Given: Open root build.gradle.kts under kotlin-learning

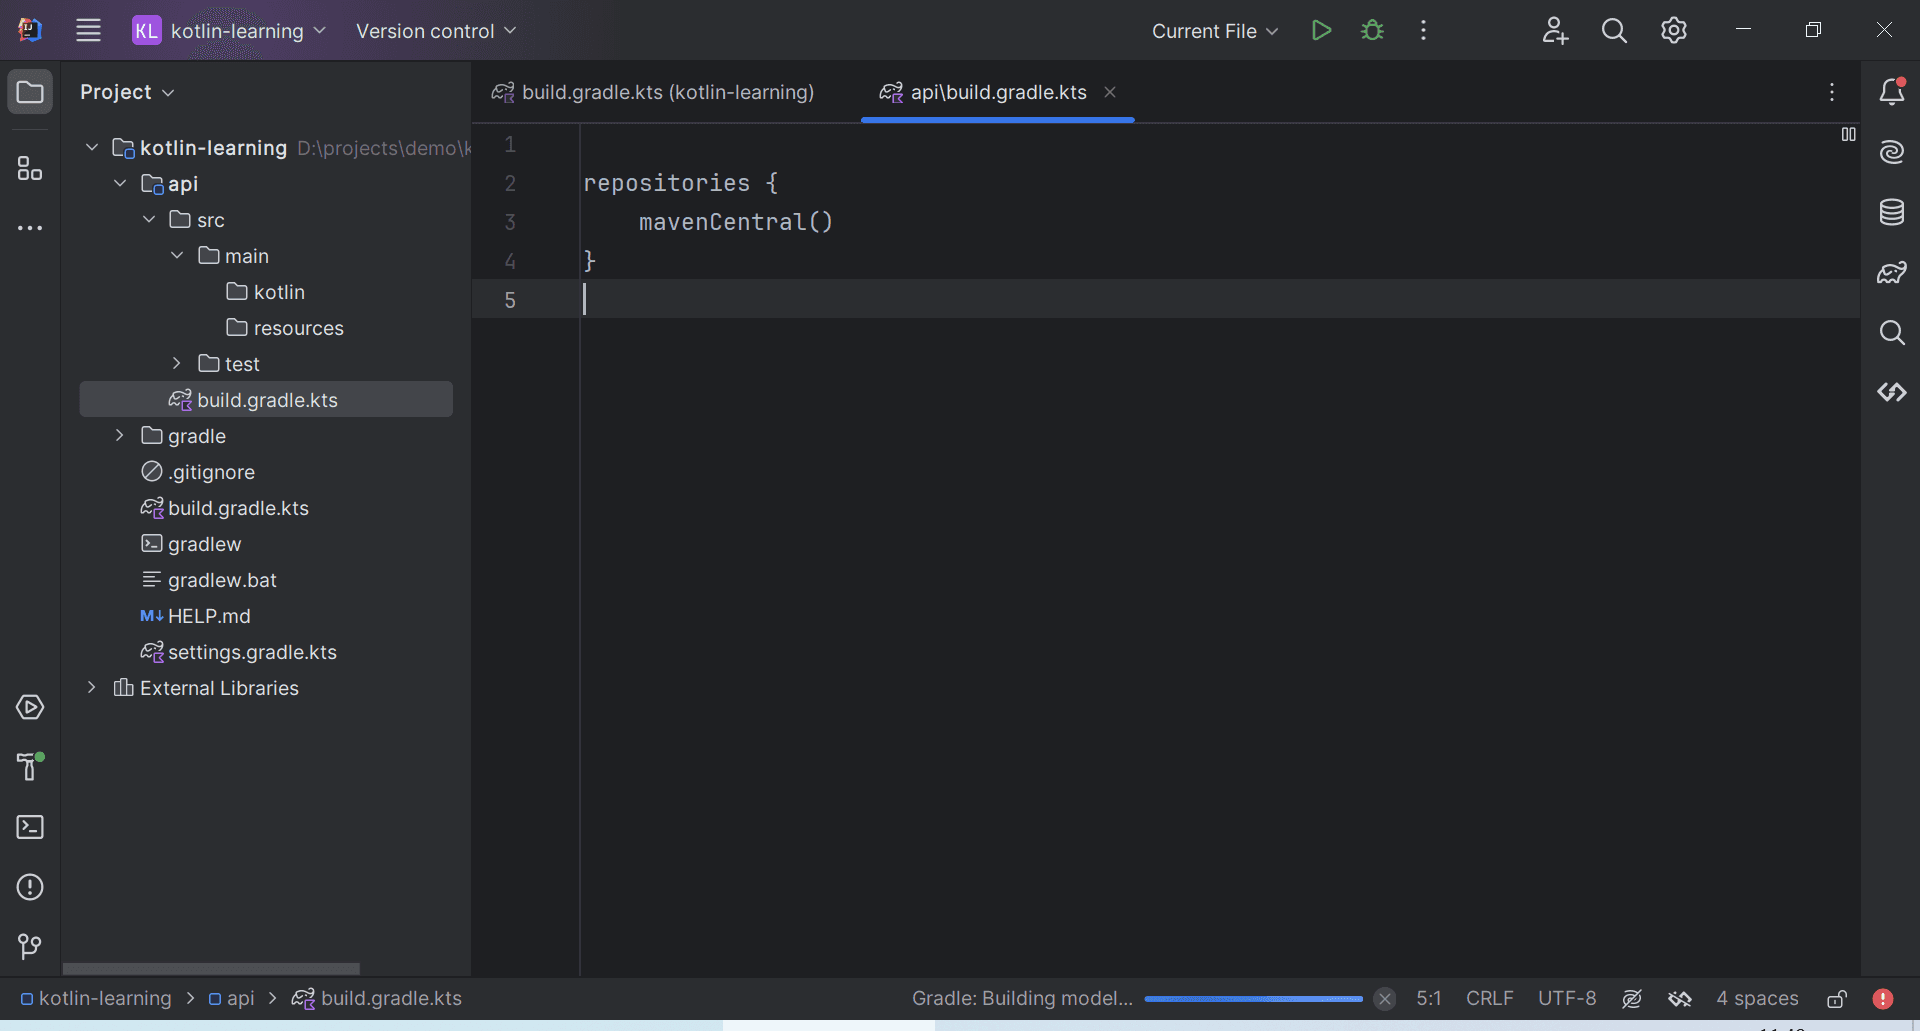Looking at the screenshot, I should (x=225, y=508).
